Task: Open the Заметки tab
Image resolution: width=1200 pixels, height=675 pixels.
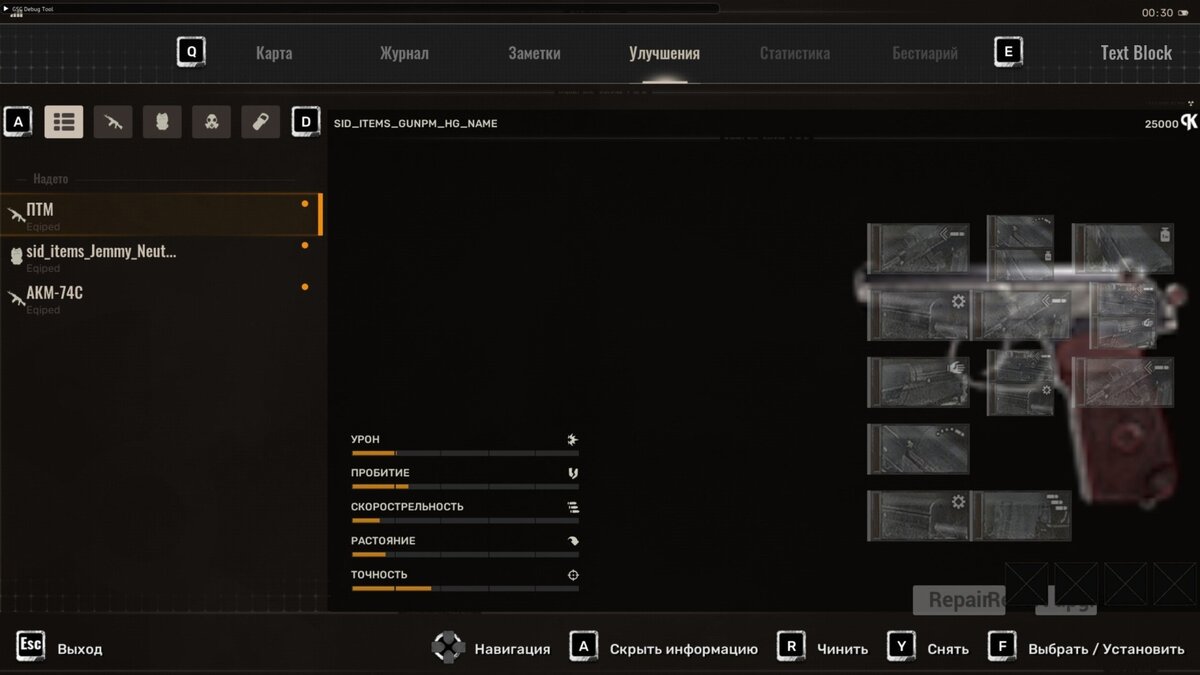Action: tap(534, 54)
